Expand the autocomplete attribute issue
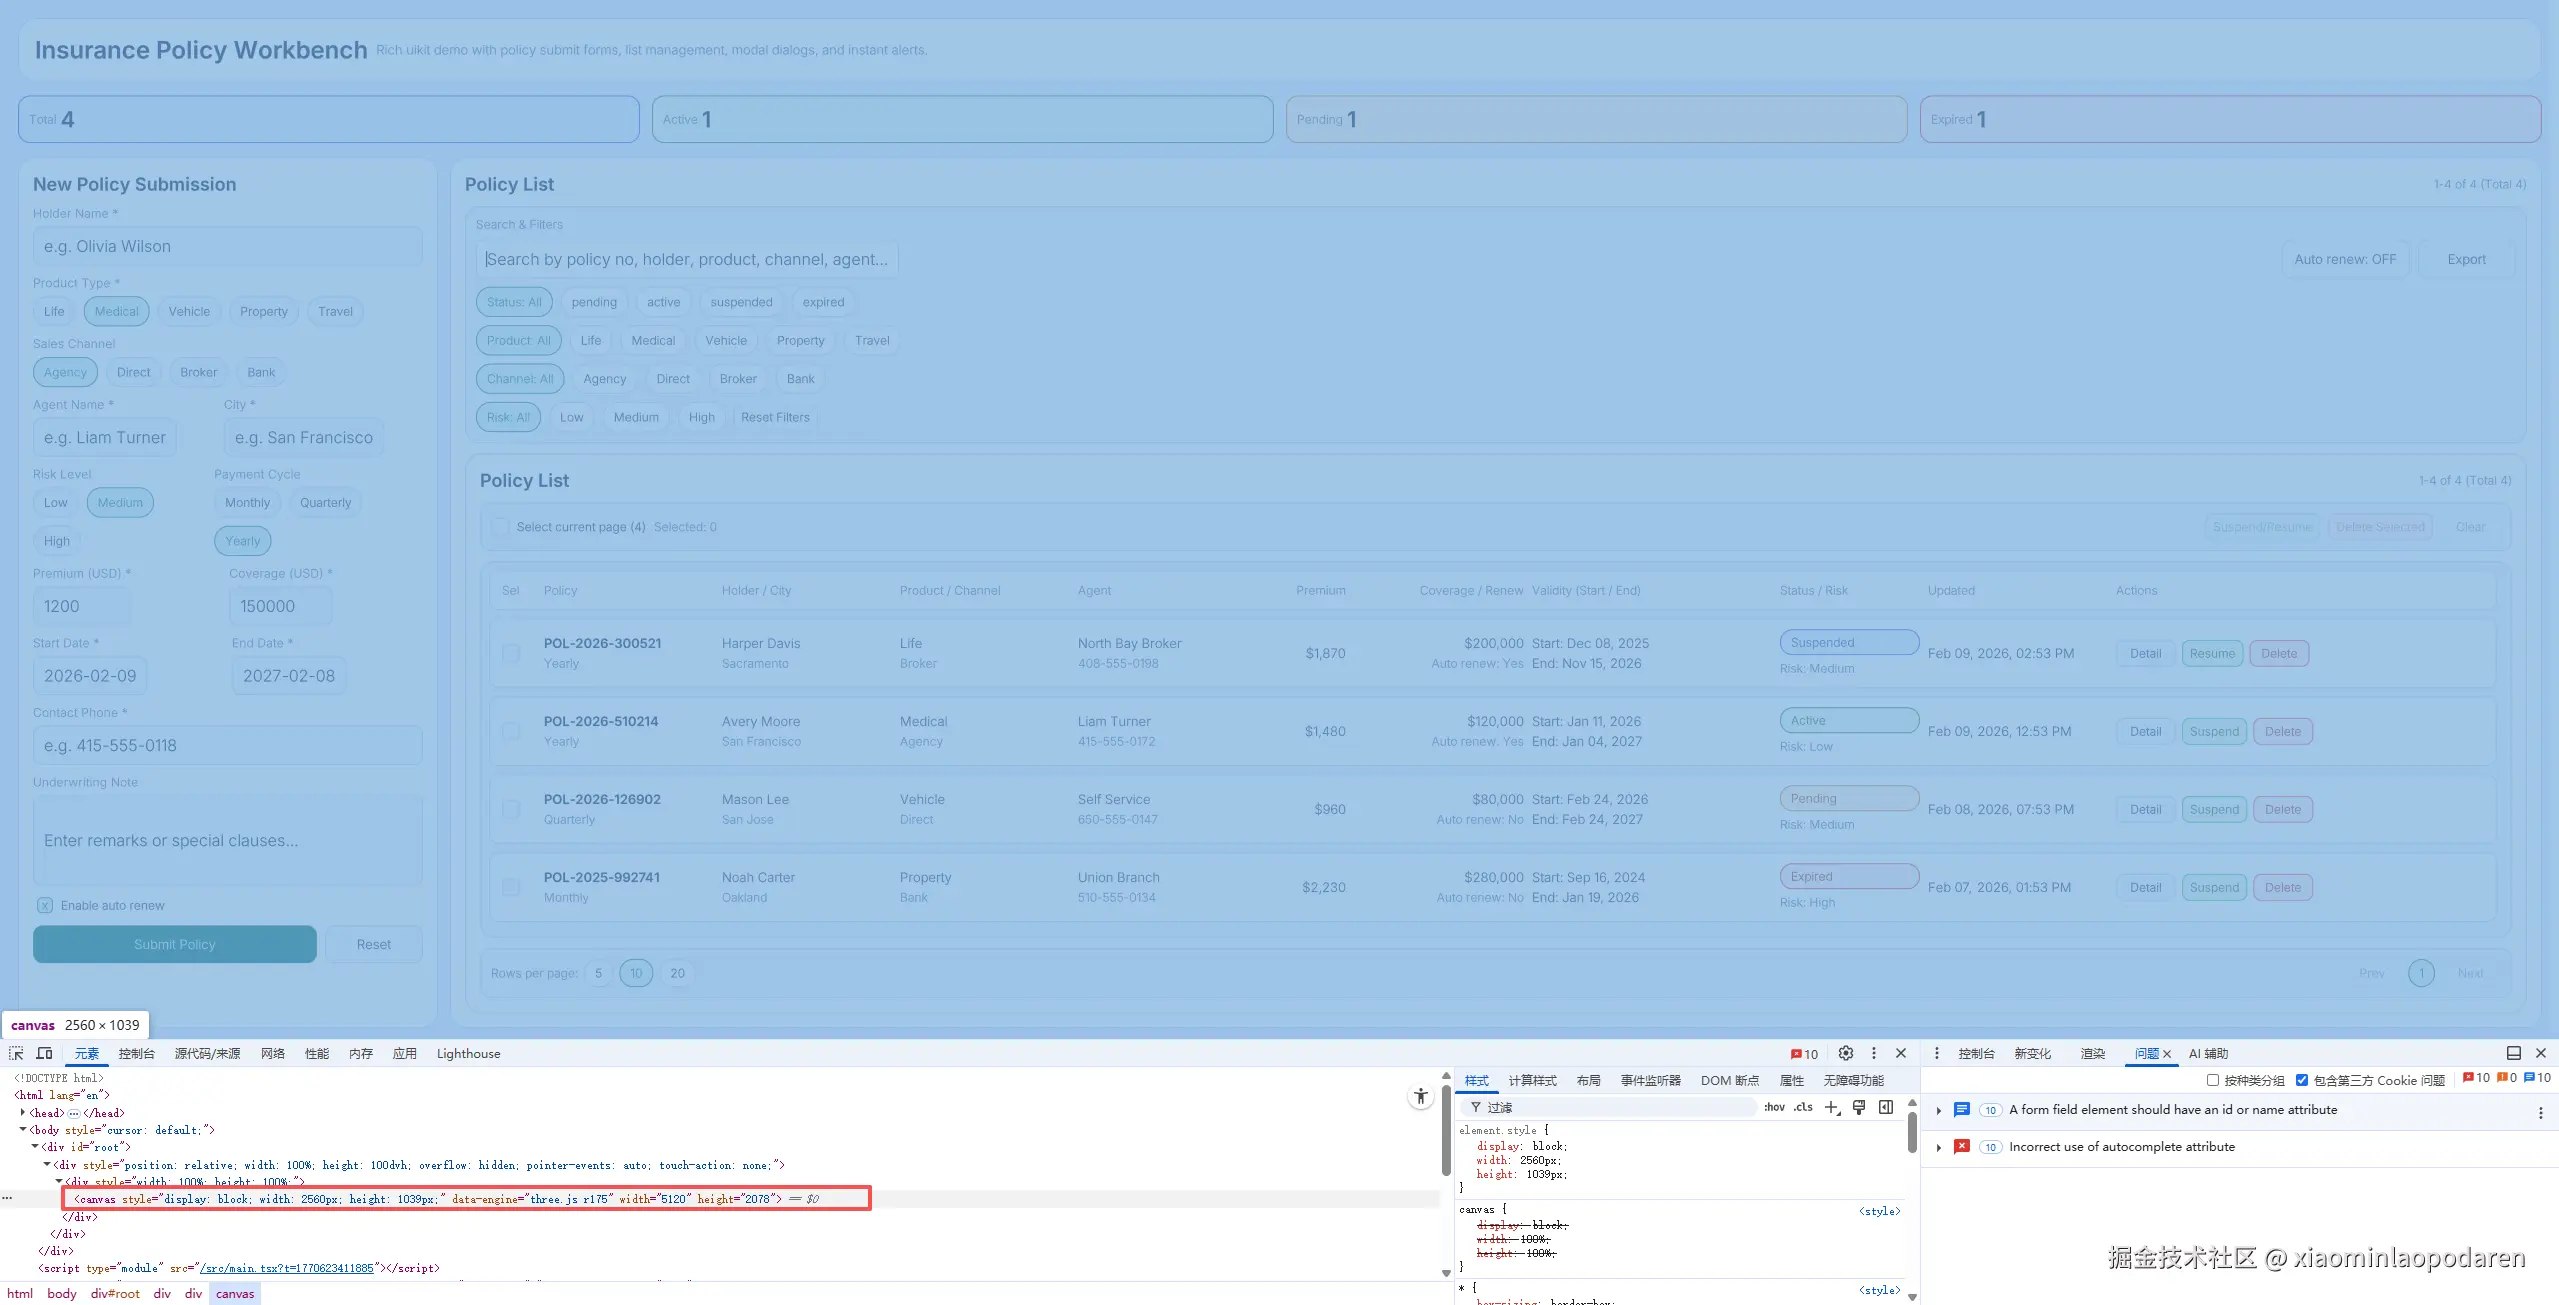 point(1939,1147)
